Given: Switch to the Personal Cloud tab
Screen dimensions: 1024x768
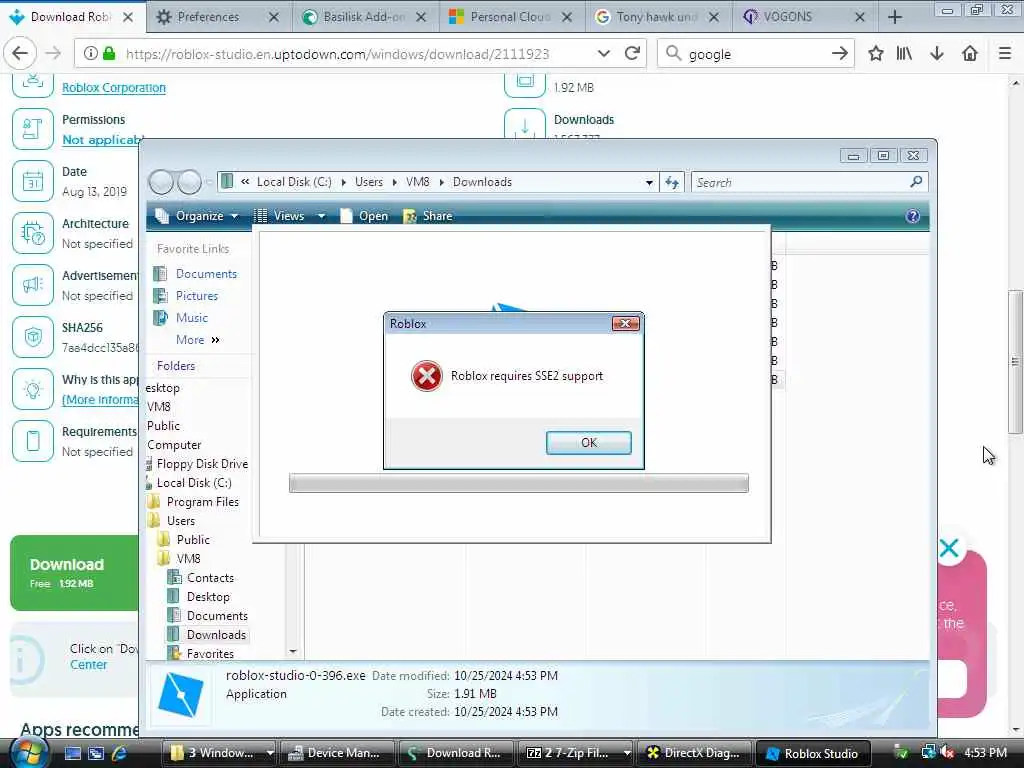Looking at the screenshot, I should (510, 17).
